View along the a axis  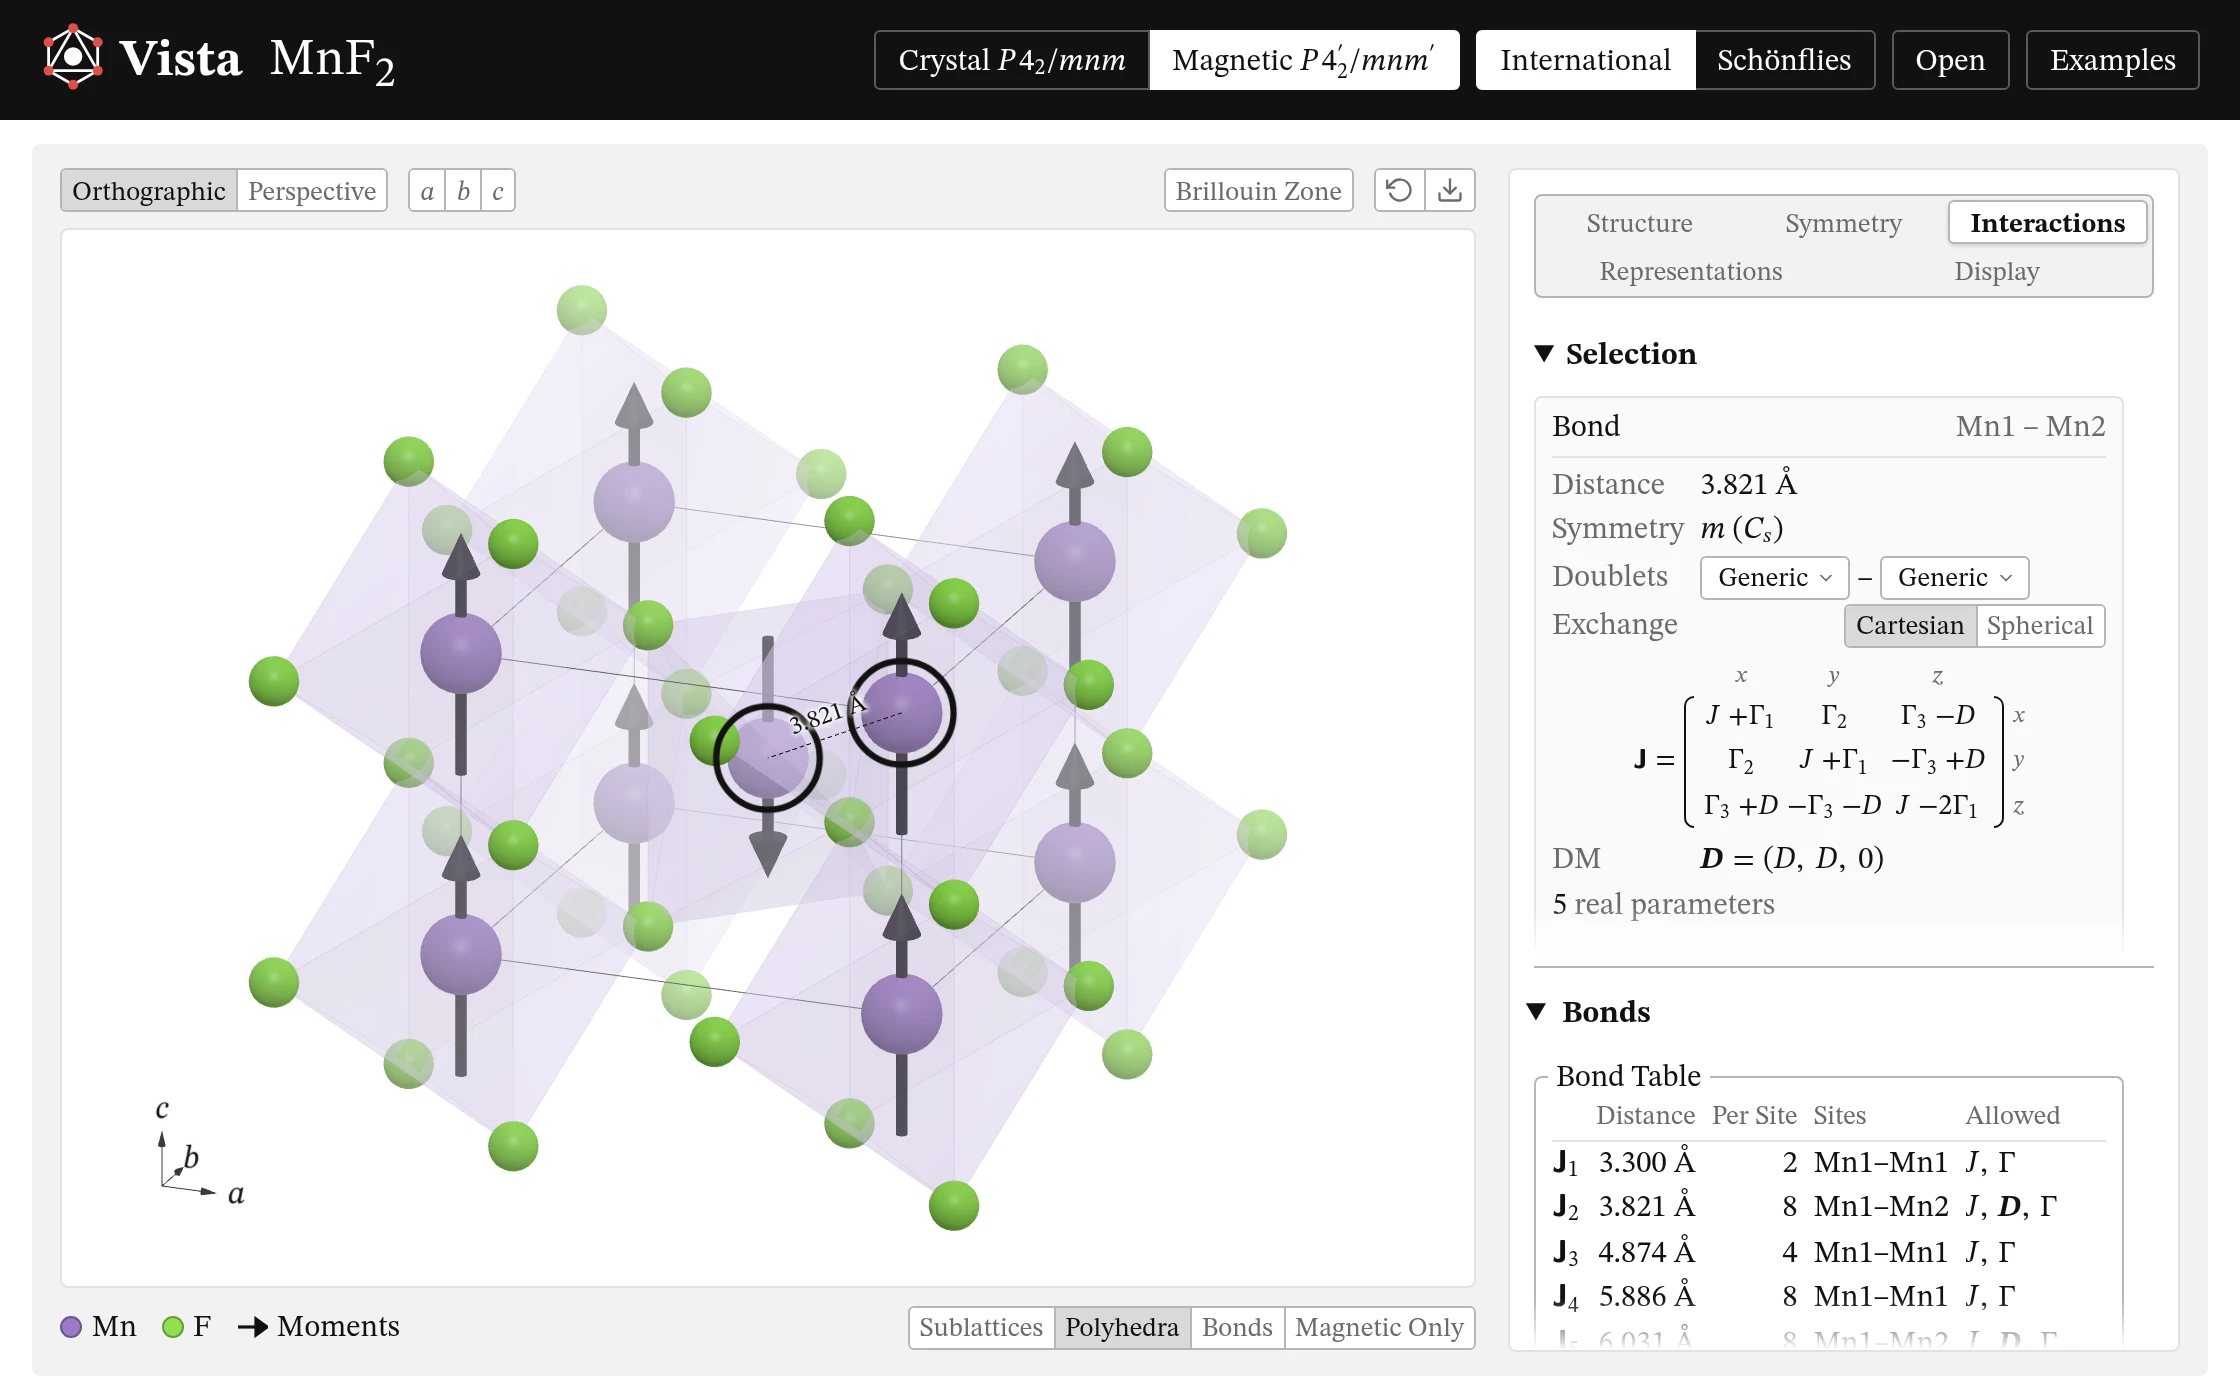pyautogui.click(x=427, y=190)
